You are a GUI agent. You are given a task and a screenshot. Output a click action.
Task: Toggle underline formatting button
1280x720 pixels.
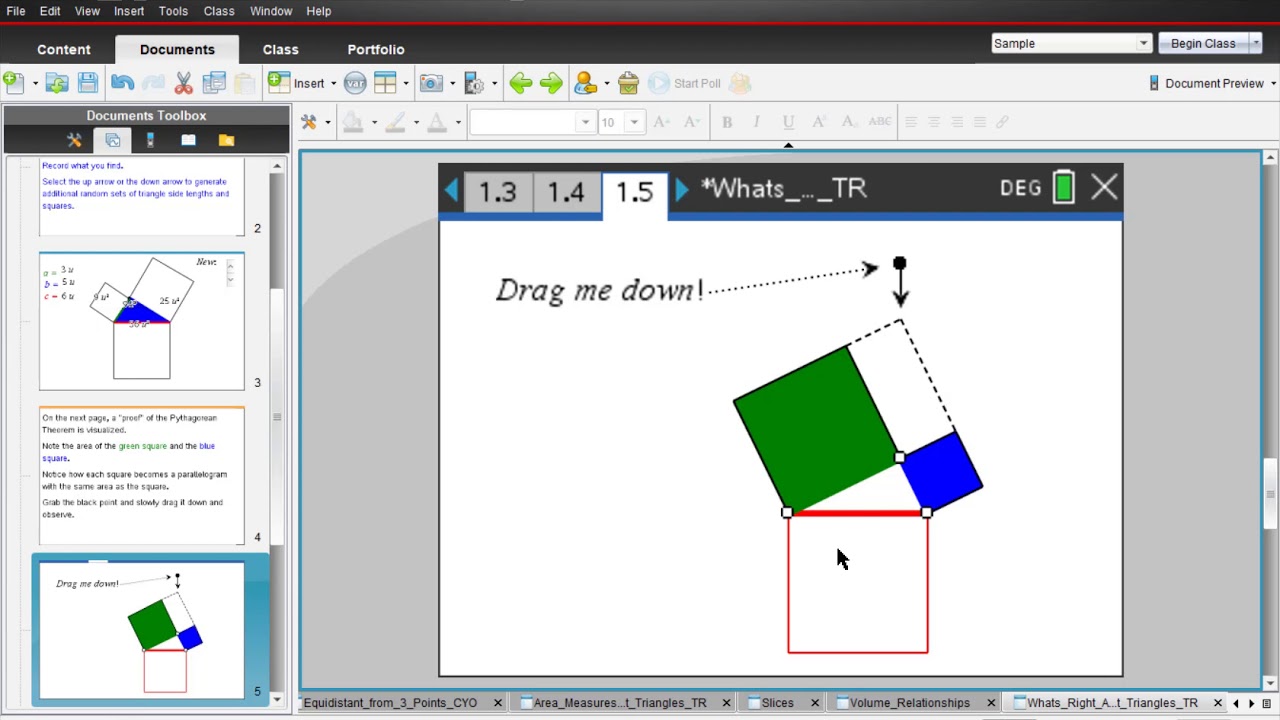tap(788, 122)
